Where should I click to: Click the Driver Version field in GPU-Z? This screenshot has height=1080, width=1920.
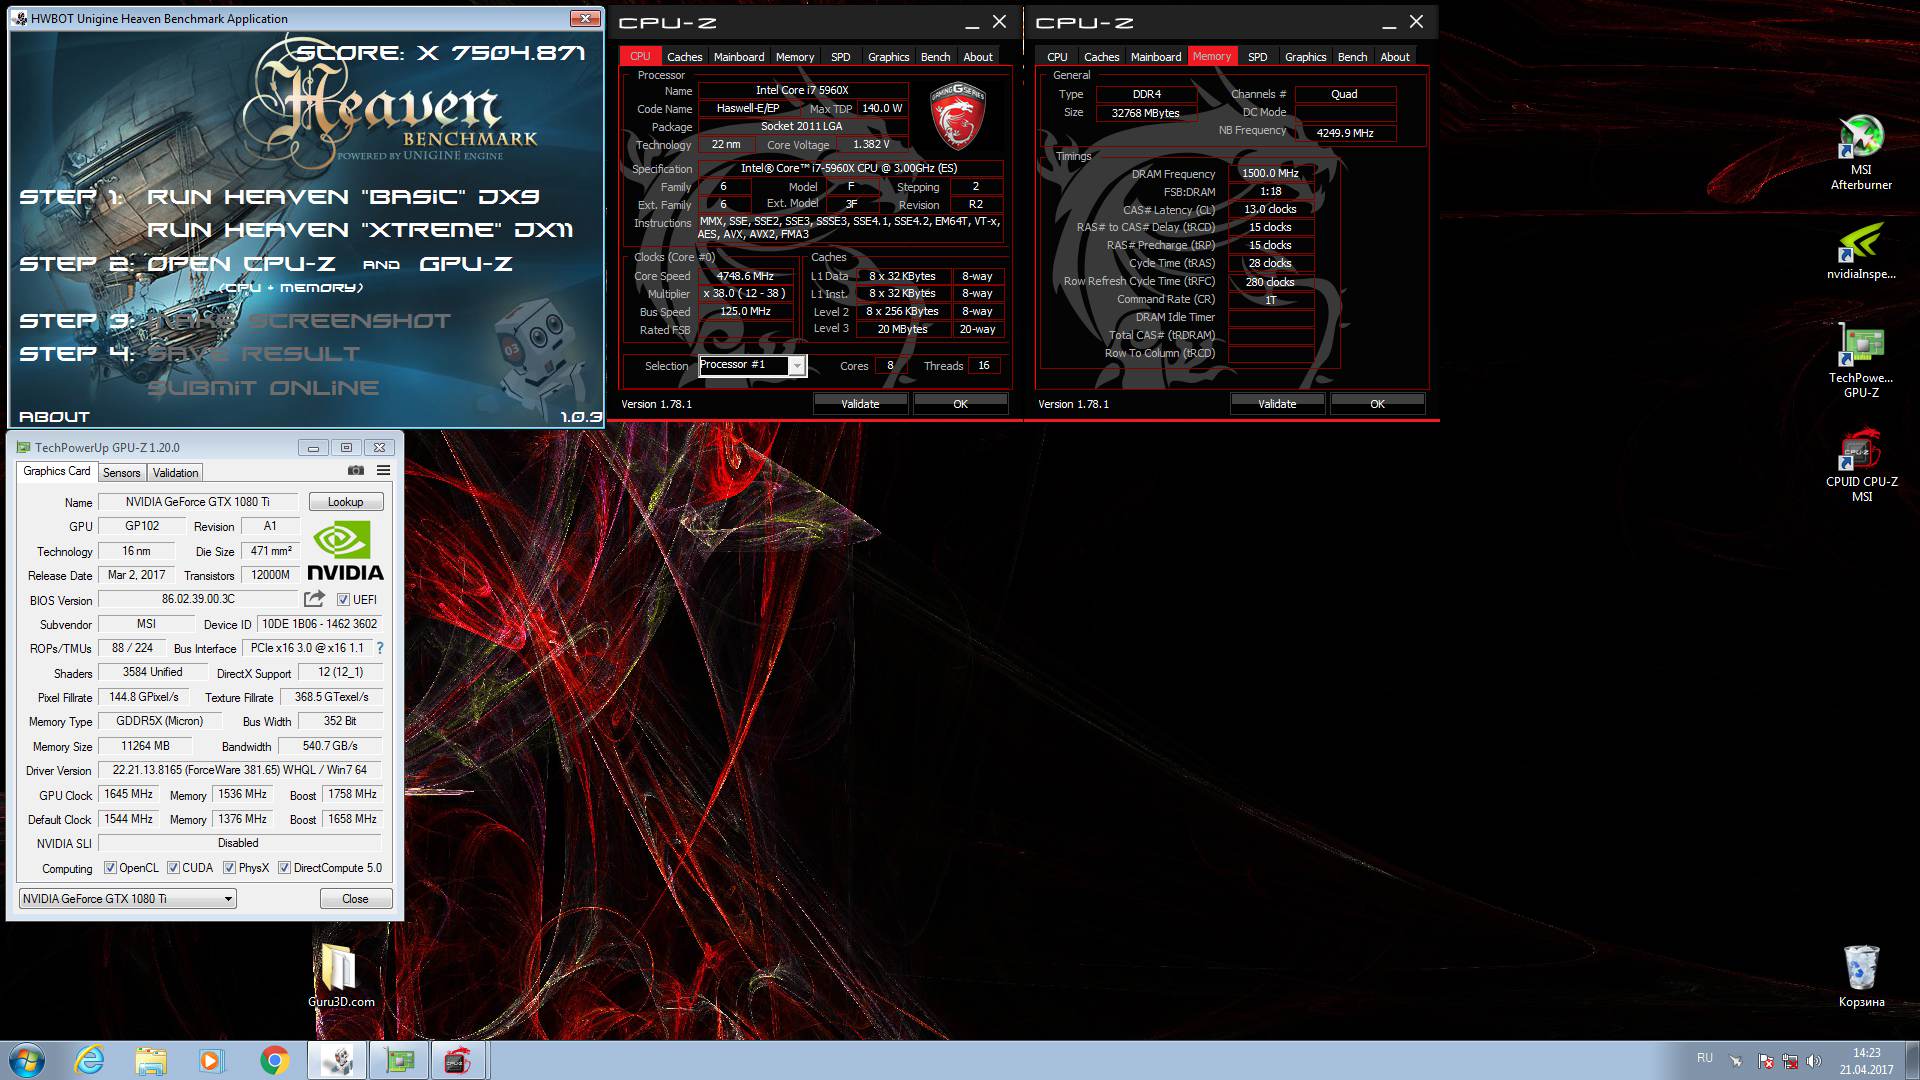point(240,770)
